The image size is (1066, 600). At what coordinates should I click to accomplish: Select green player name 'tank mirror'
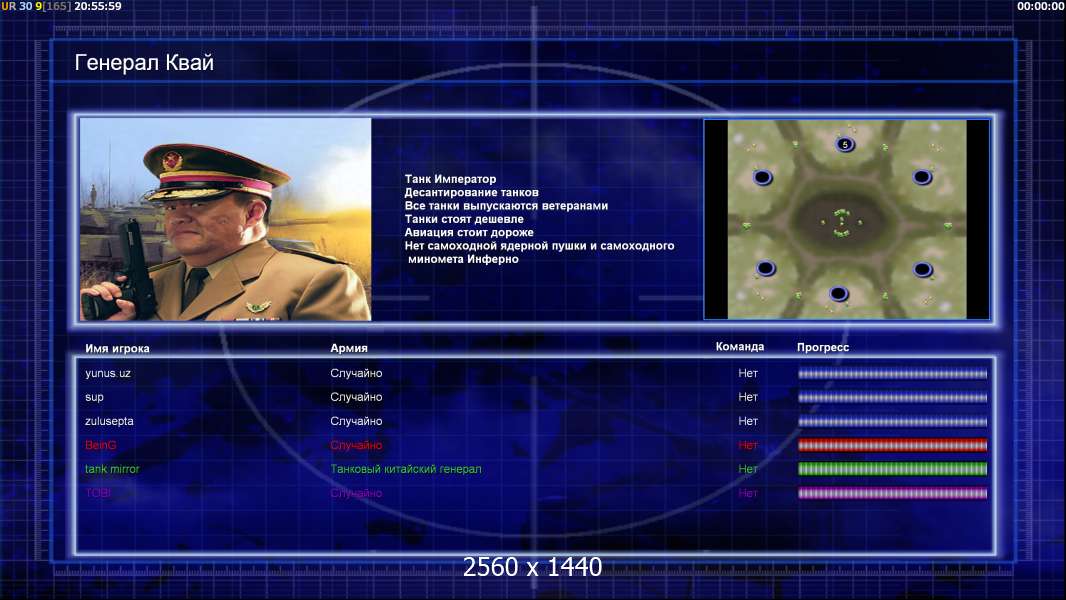click(x=112, y=469)
